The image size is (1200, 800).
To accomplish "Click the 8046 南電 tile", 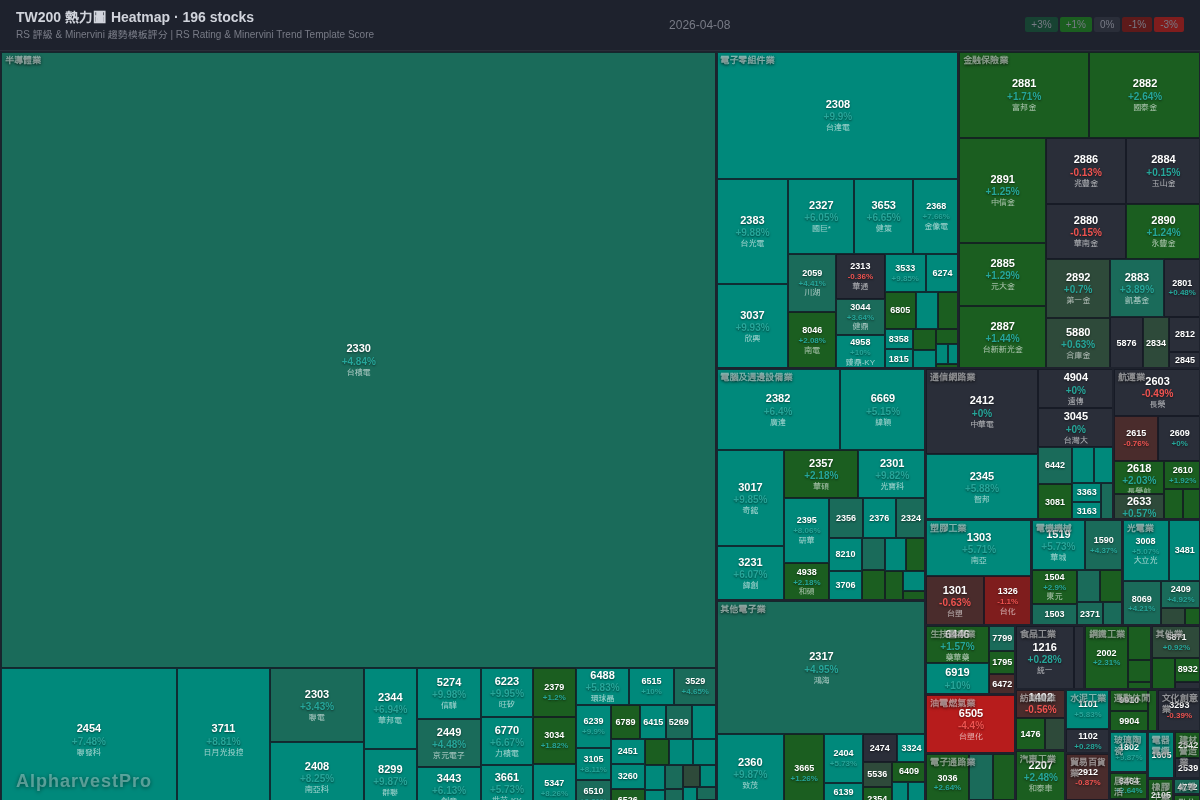I will (812, 340).
